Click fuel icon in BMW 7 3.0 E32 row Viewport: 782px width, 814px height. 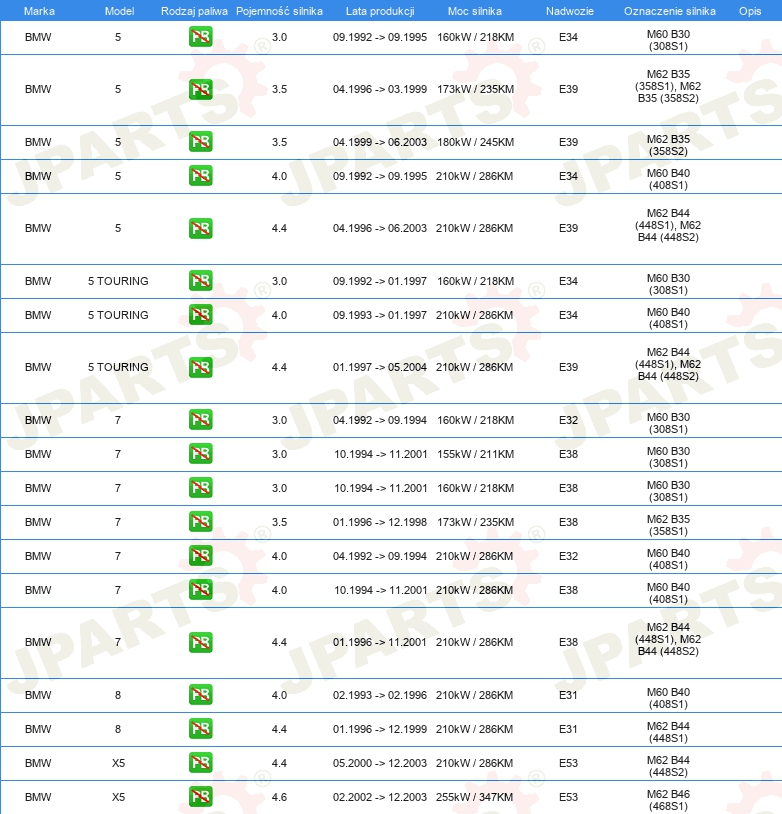tap(200, 419)
